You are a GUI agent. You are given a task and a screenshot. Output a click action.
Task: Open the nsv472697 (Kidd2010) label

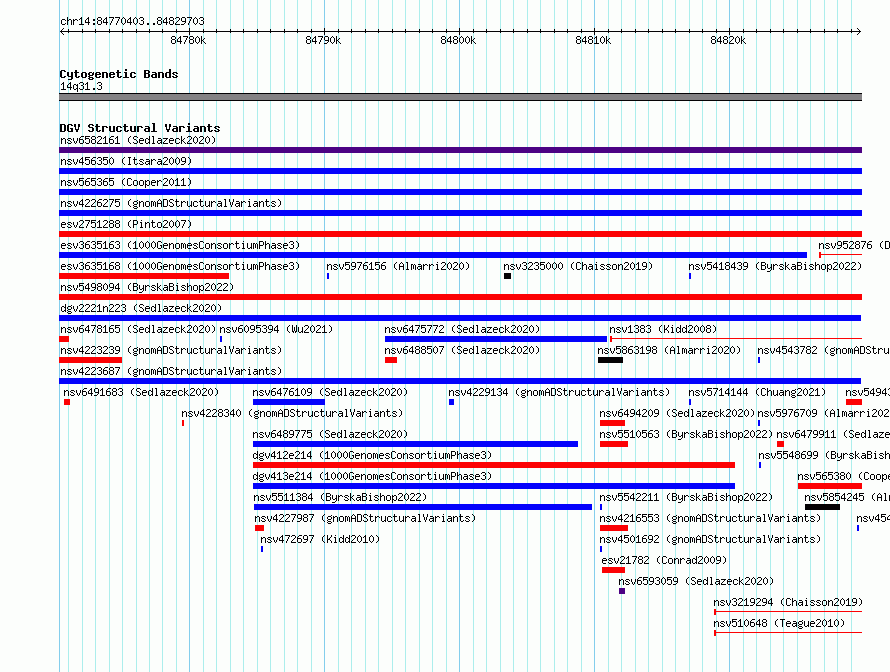click(320, 539)
